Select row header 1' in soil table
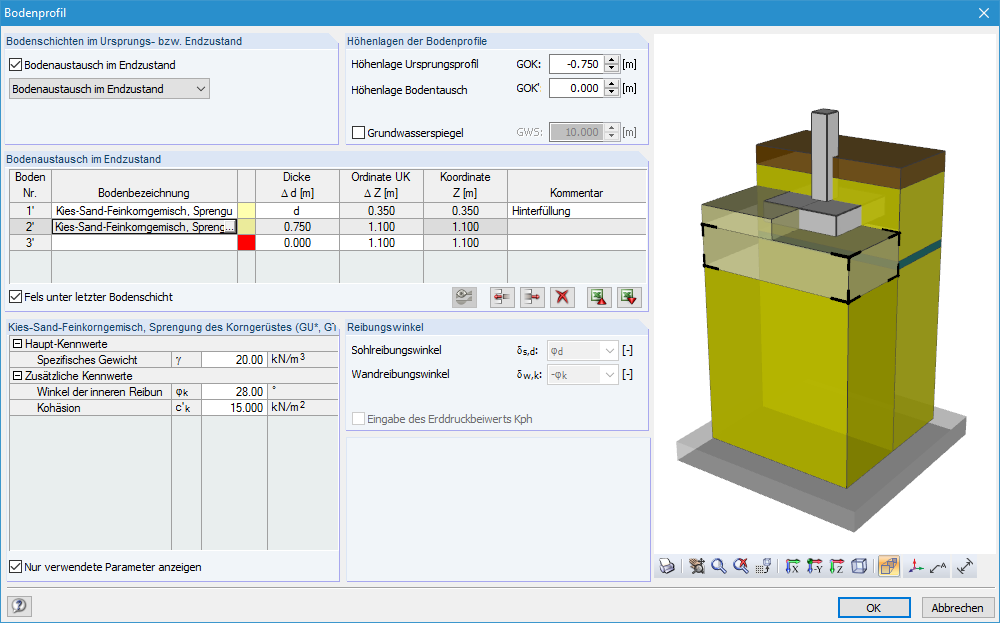 pyautogui.click(x=30, y=210)
